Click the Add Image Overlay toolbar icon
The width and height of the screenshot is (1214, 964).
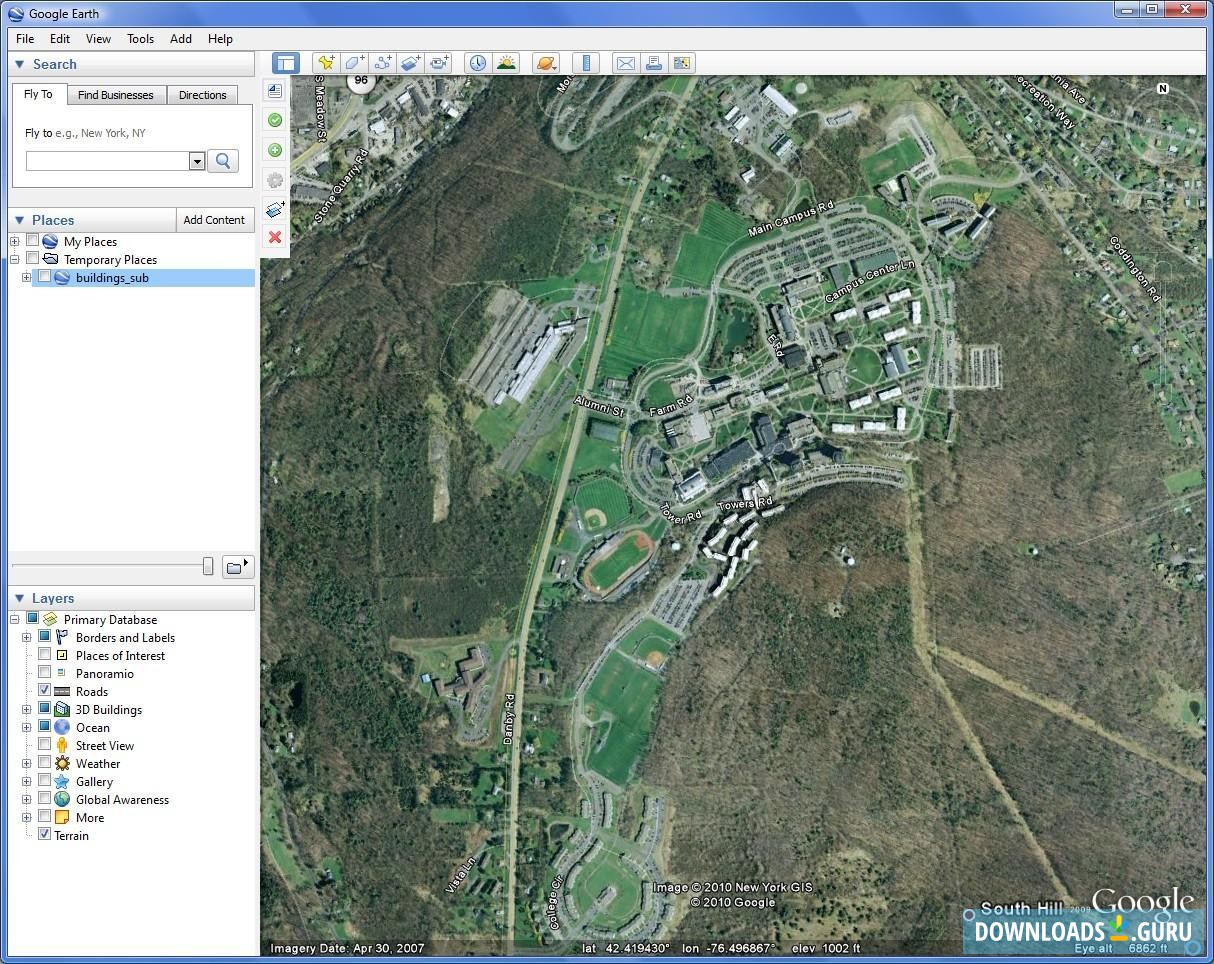410,63
